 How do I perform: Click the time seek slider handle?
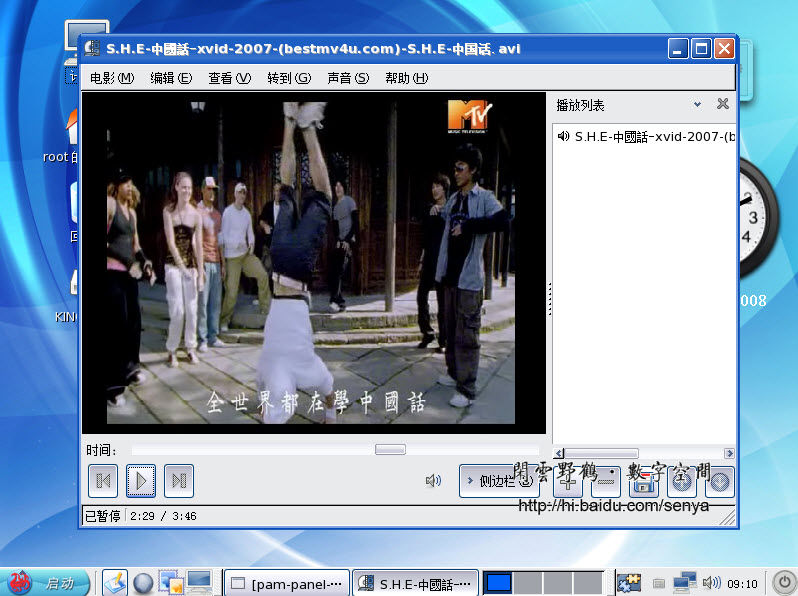coord(390,449)
